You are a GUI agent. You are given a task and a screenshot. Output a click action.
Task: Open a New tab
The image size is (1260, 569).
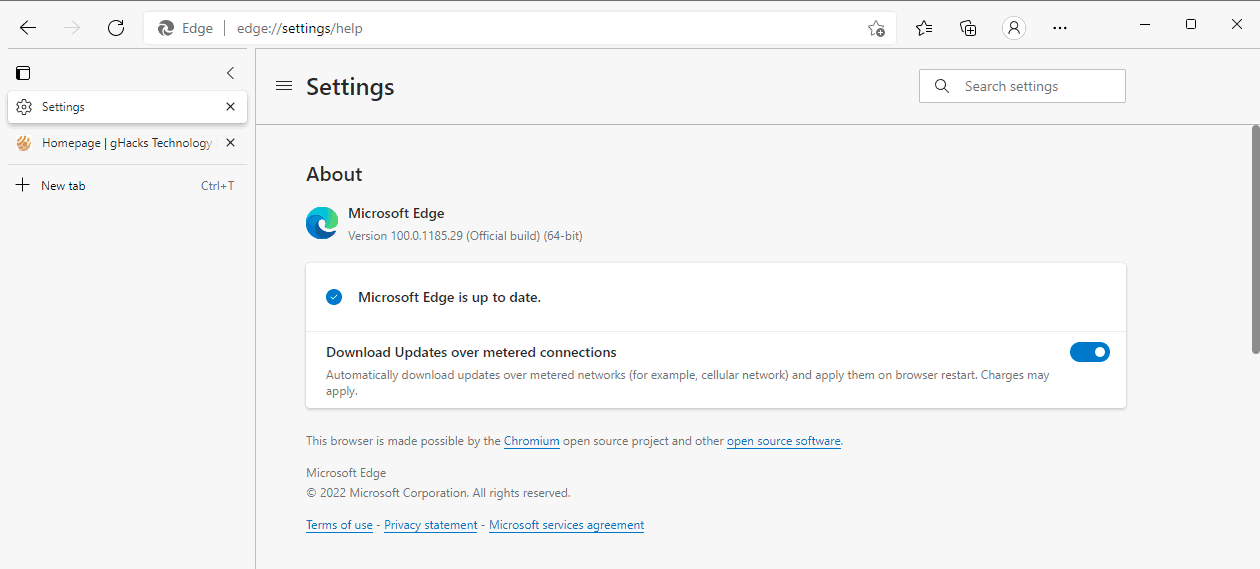(63, 185)
